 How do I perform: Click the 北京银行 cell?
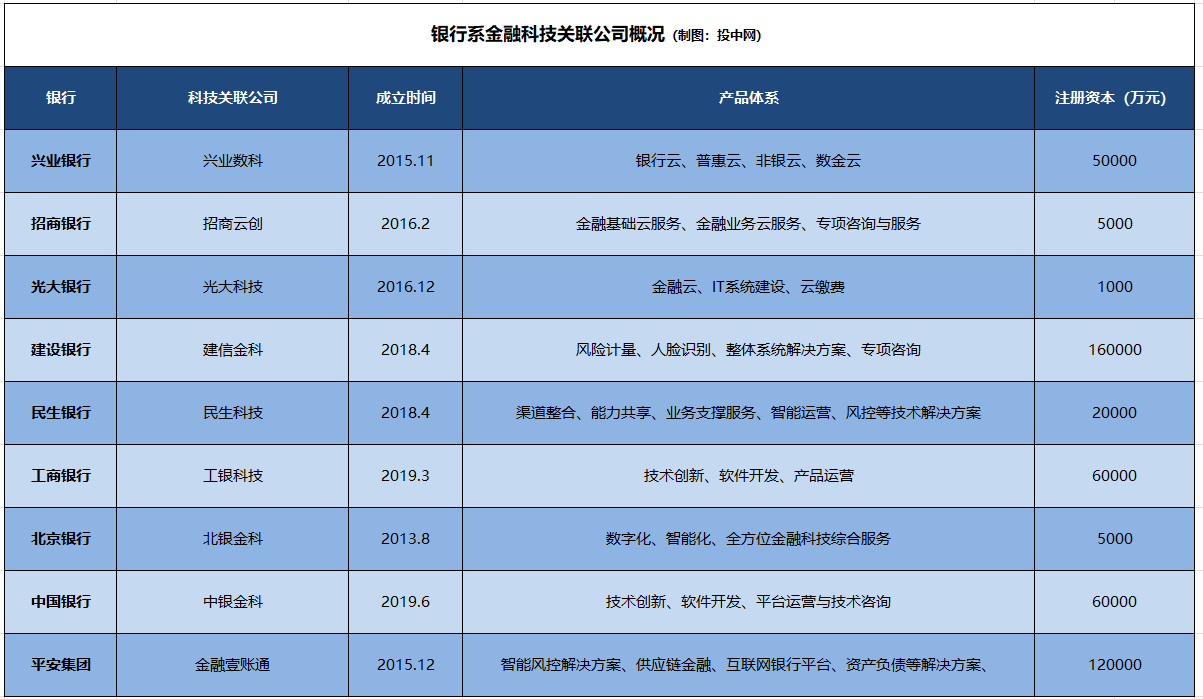61,539
